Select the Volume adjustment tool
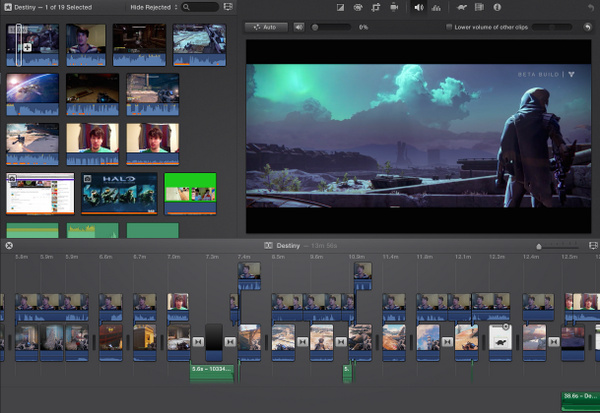Screen dimensions: 600x413 click(419, 7)
